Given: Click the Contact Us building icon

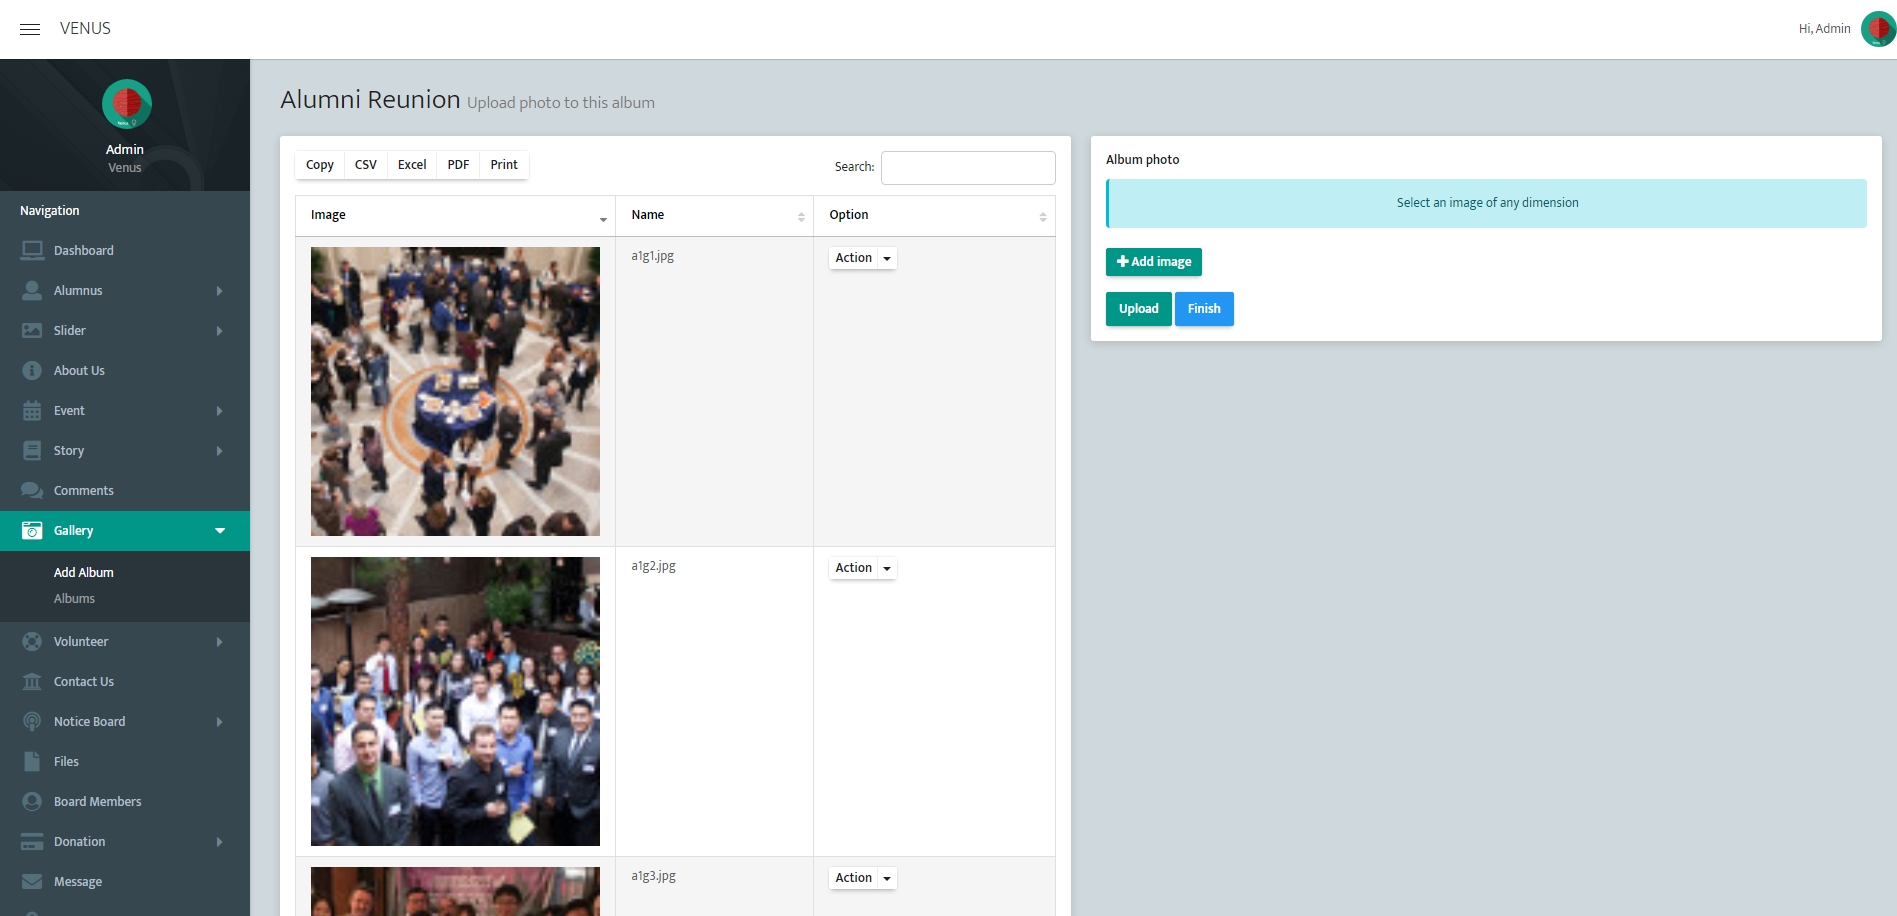Looking at the screenshot, I should [x=32, y=681].
